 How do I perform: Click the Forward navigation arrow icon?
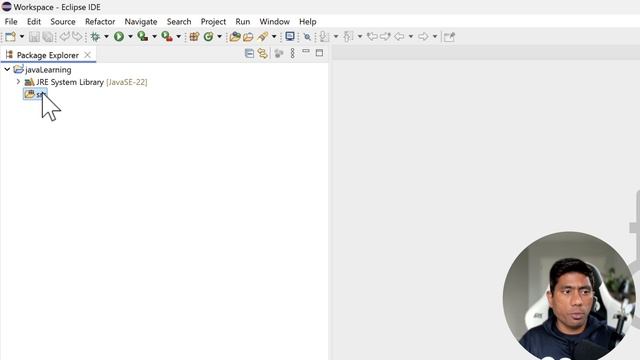pos(423,37)
